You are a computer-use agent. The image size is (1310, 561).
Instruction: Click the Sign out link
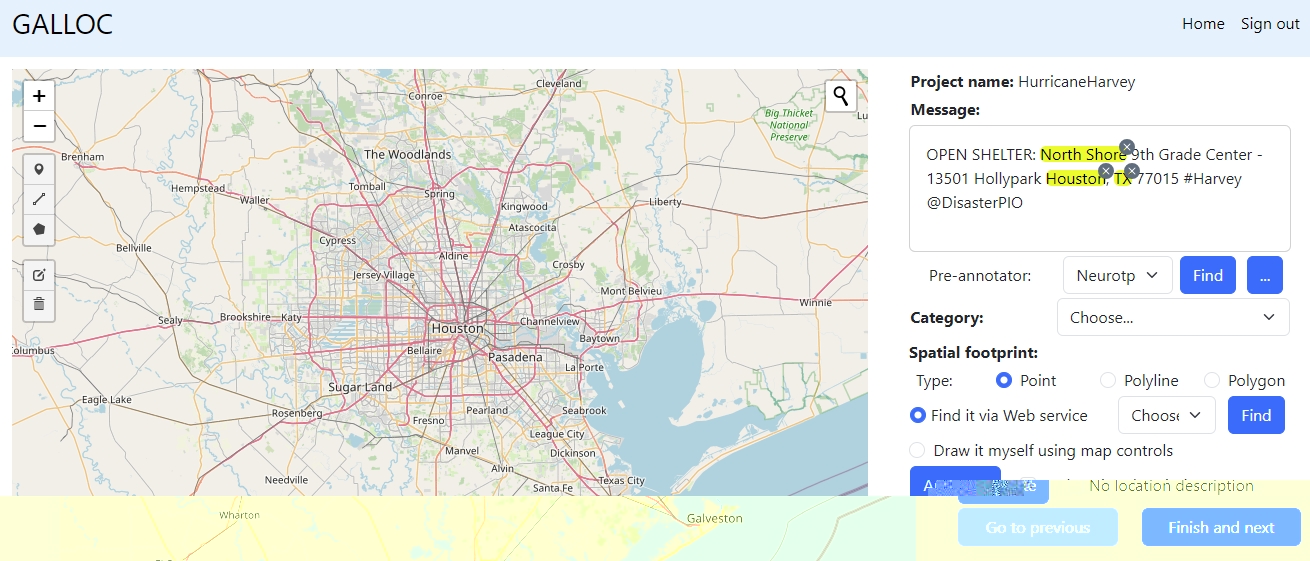point(1270,24)
